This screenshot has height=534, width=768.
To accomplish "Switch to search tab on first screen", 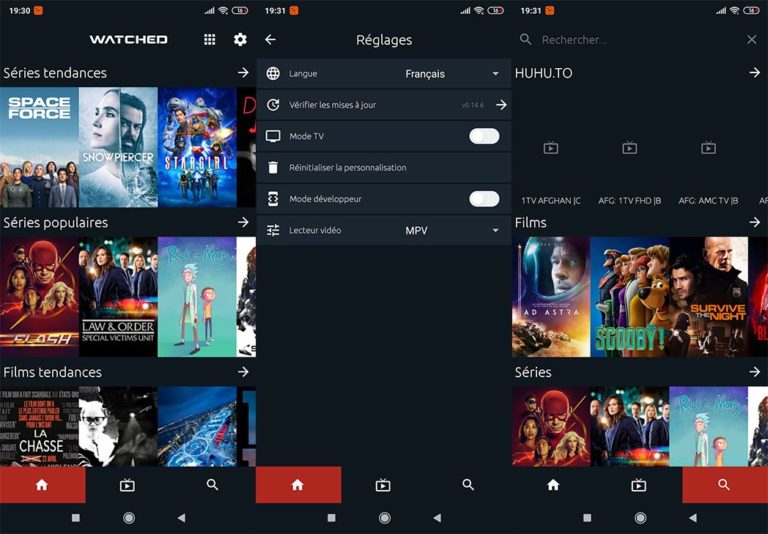I will 213,485.
